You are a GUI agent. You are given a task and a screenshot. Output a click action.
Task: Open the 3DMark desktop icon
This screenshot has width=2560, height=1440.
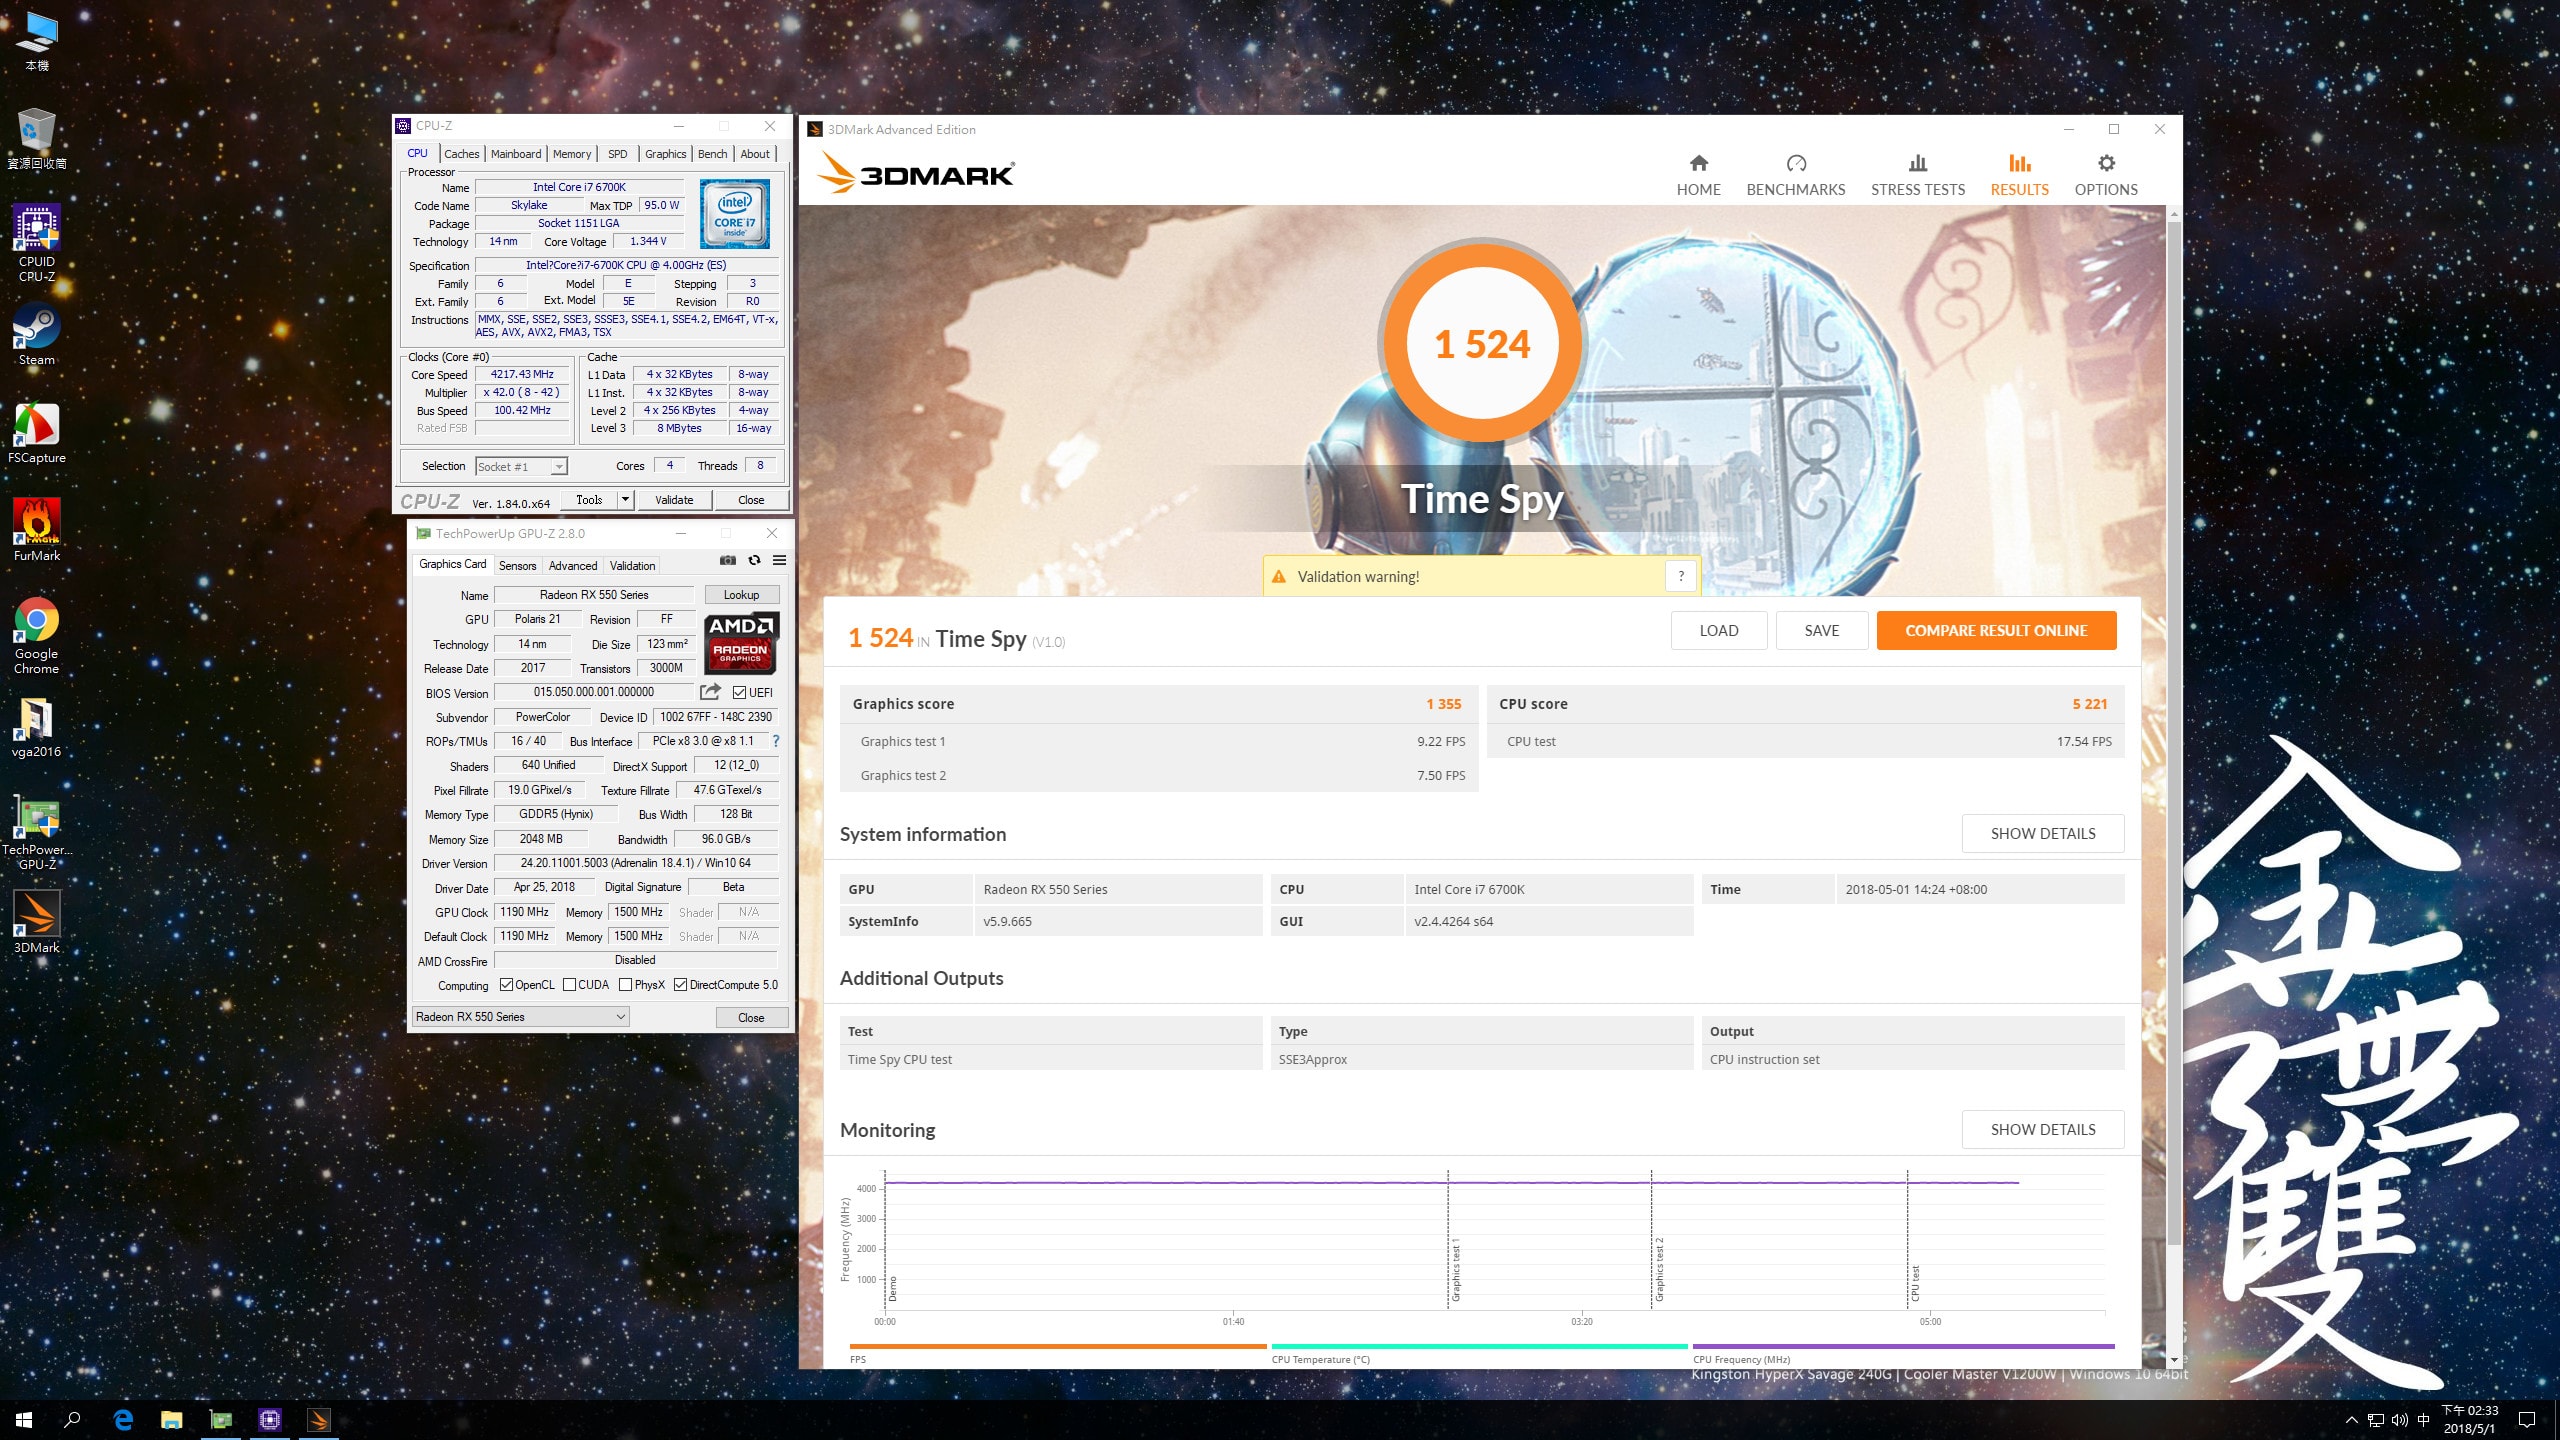coord(36,922)
